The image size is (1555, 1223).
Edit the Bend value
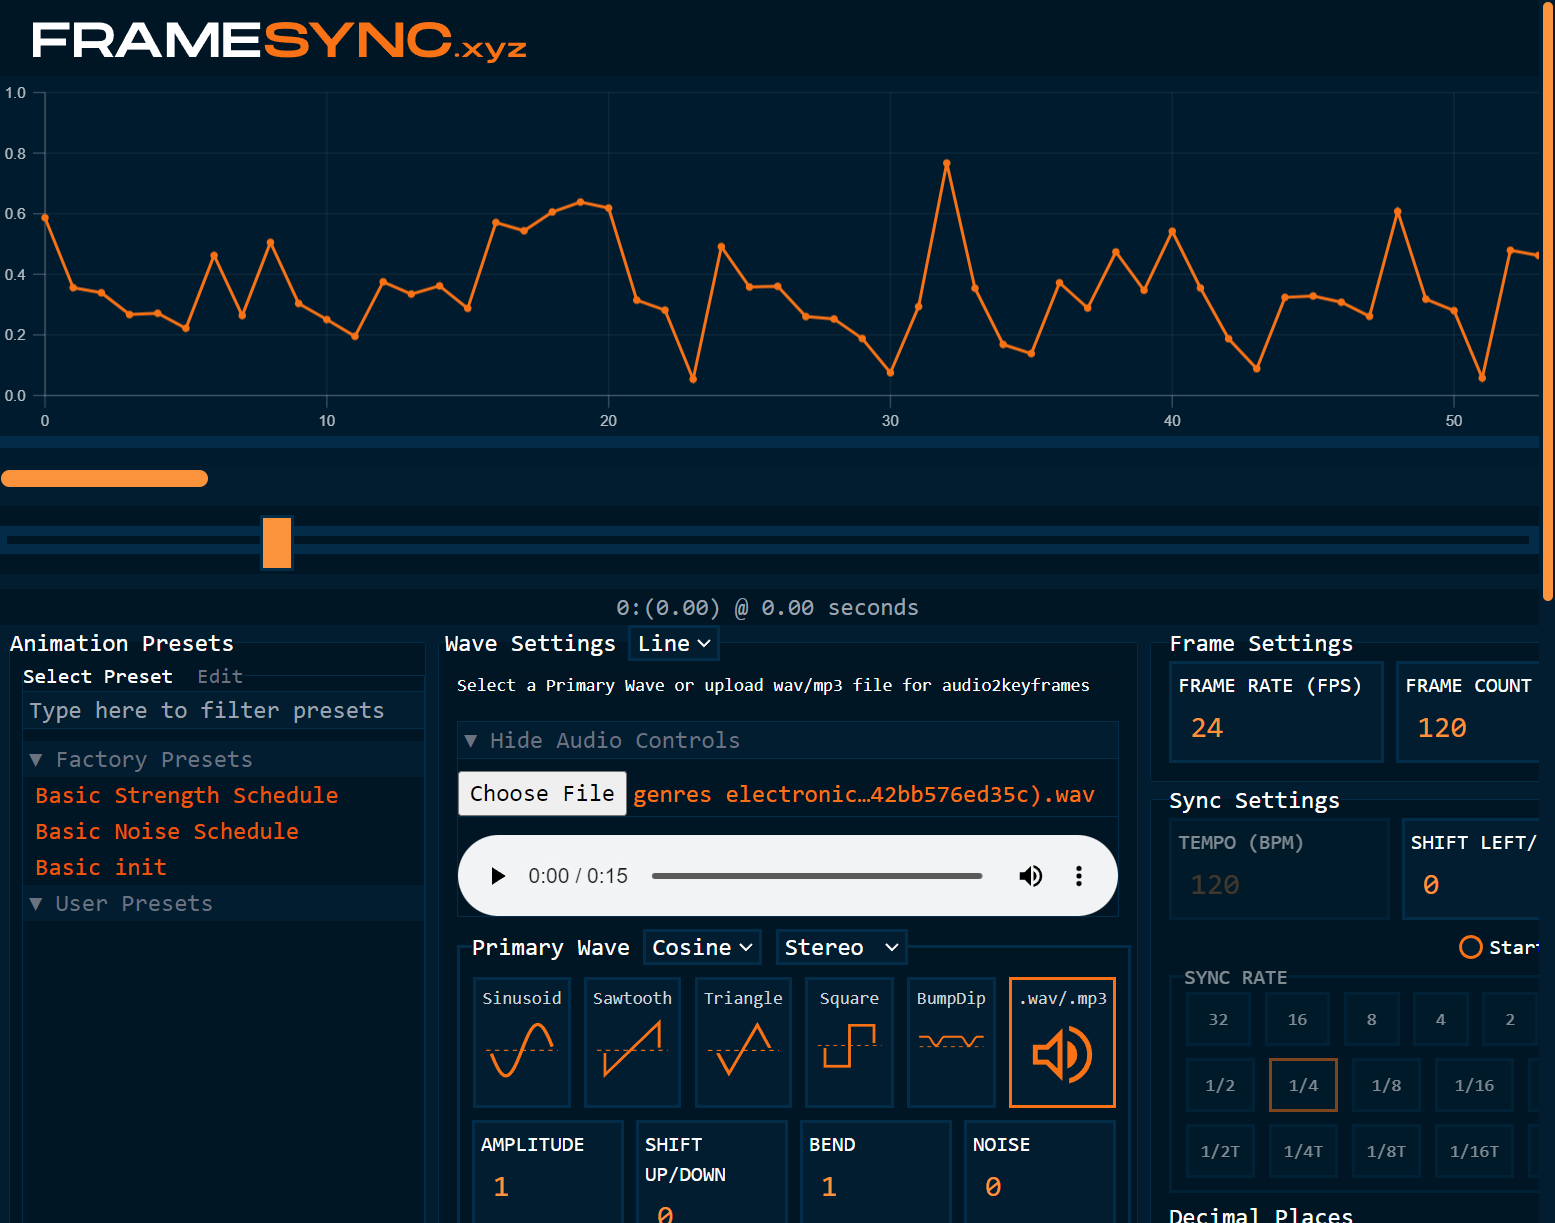tap(876, 1187)
